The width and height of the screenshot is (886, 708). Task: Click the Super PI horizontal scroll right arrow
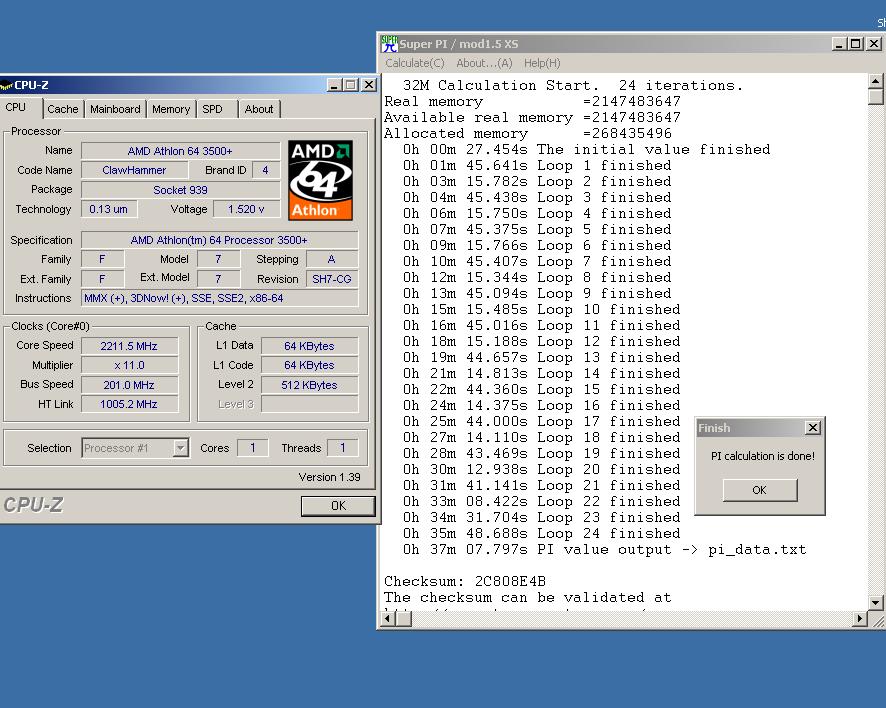click(x=860, y=619)
